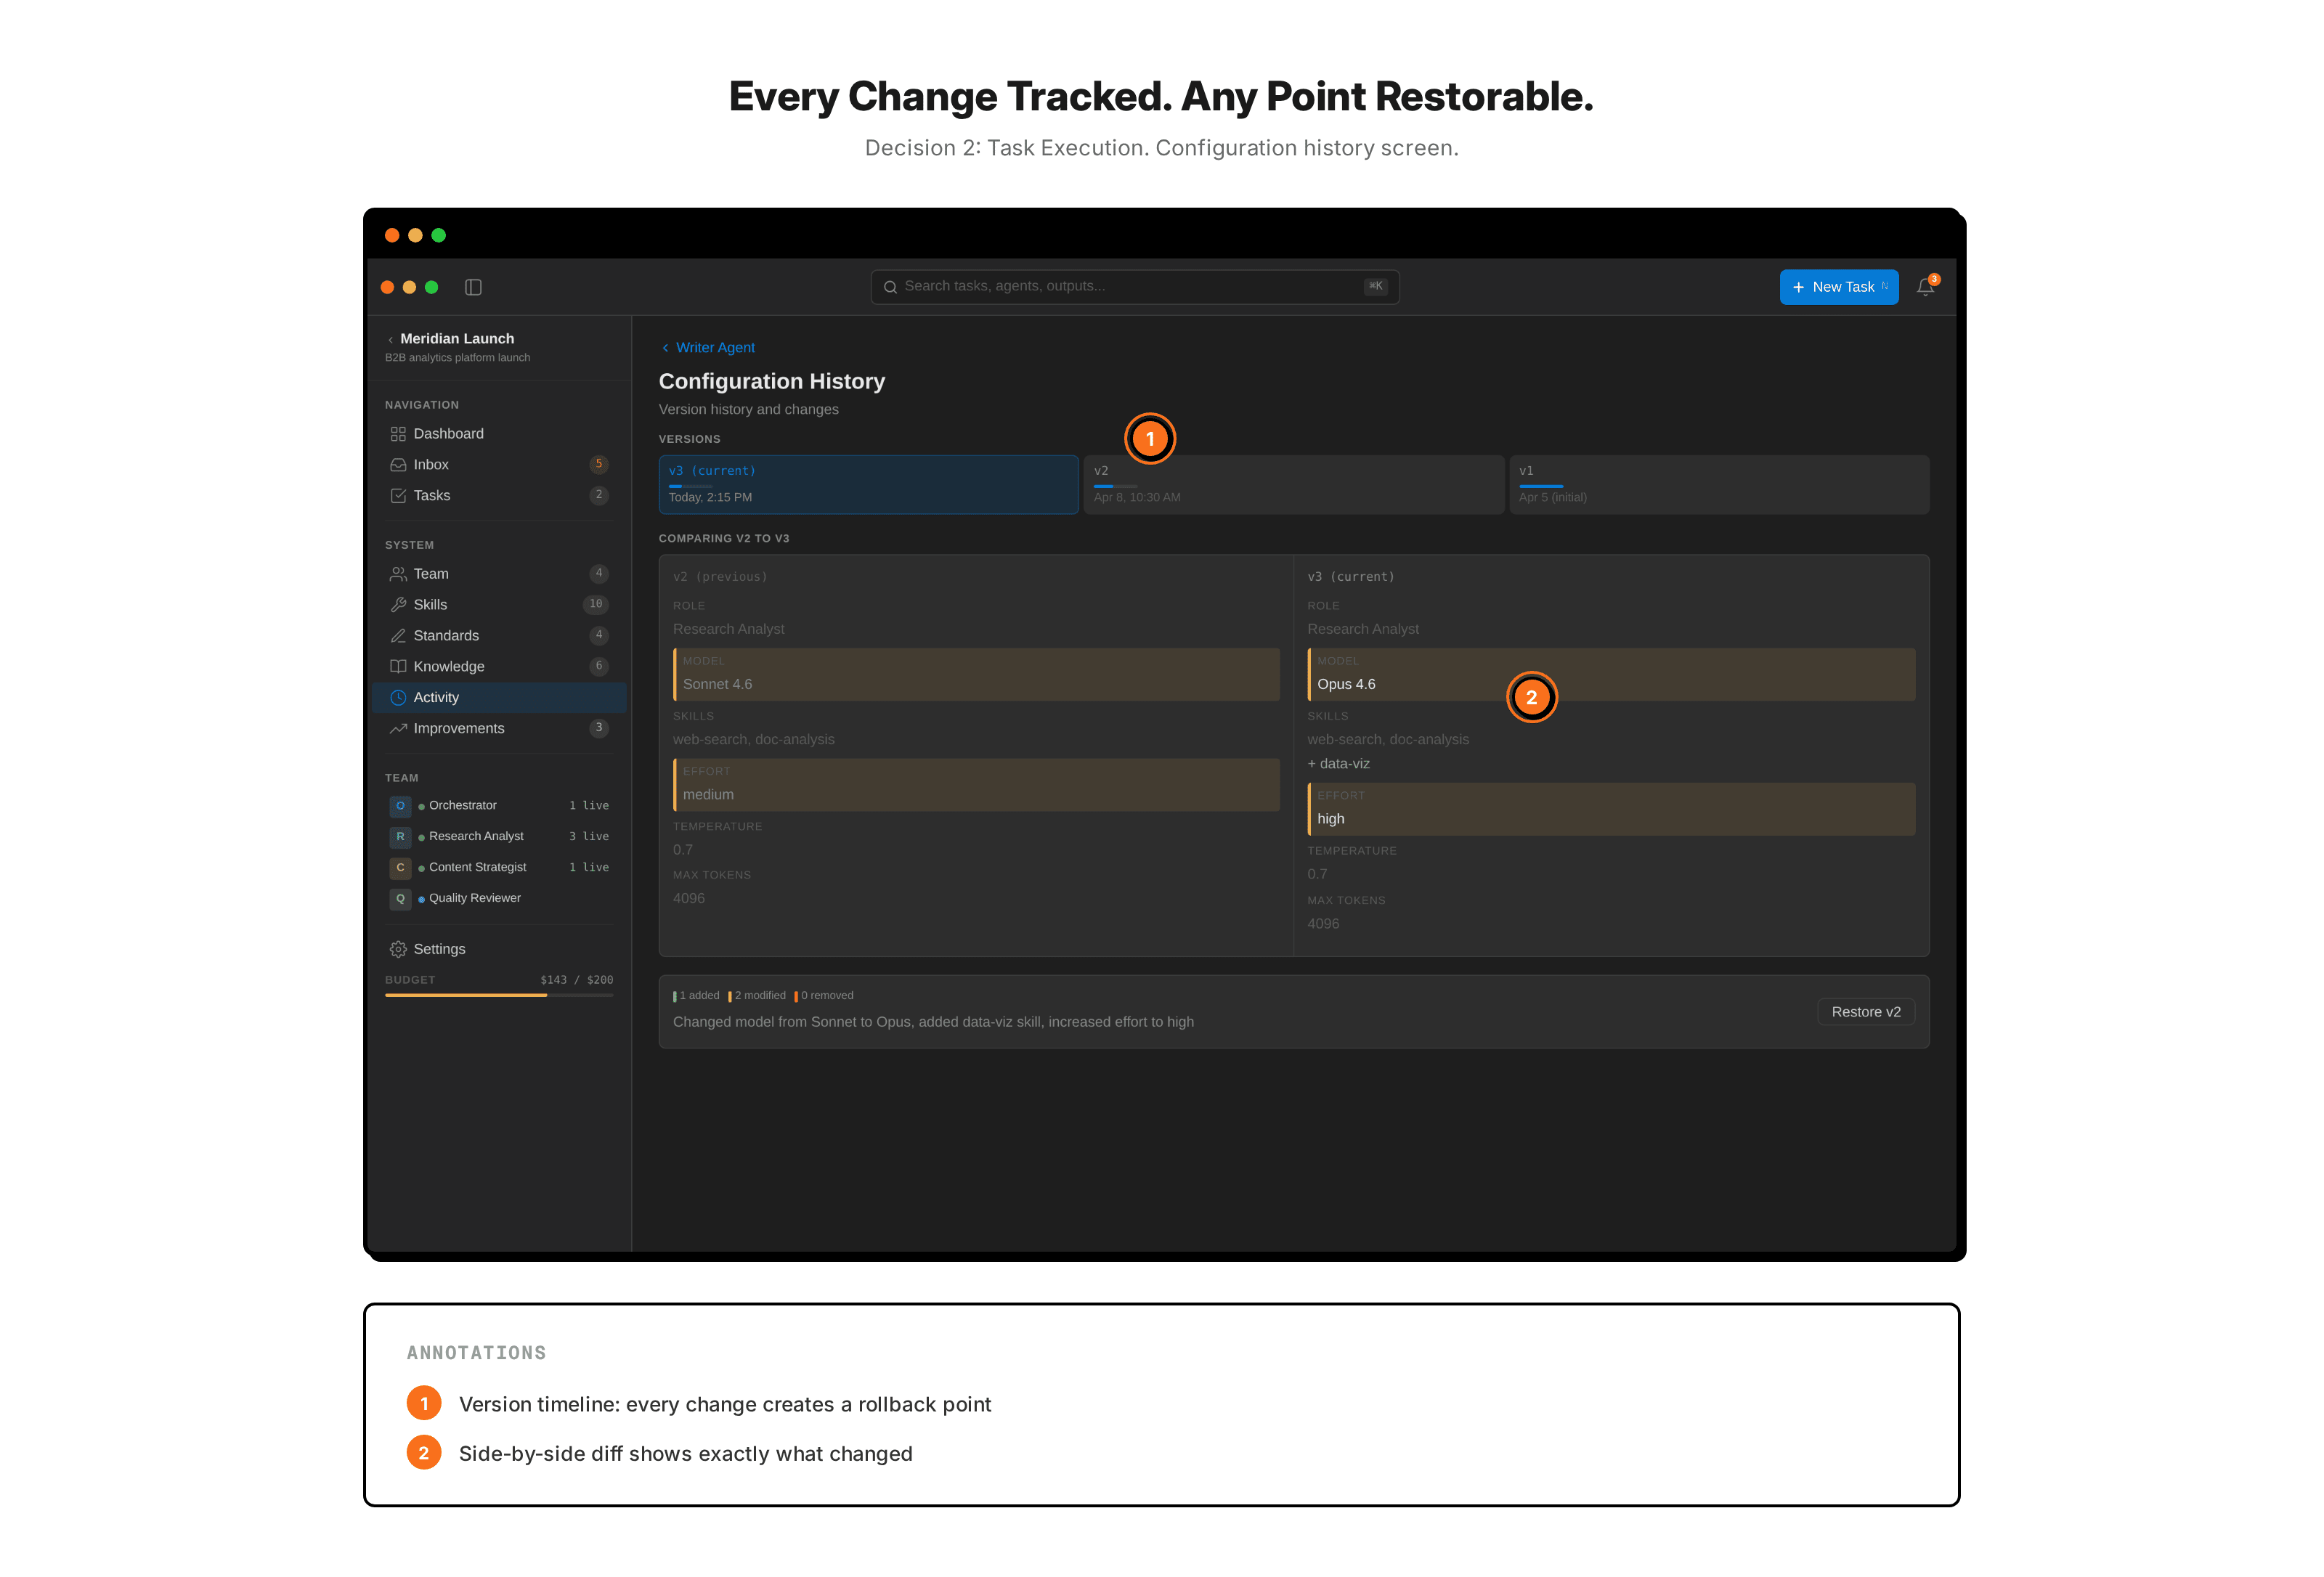2324x1577 pixels.
Task: Click the '2 modified' change indicator
Action: pos(757,996)
